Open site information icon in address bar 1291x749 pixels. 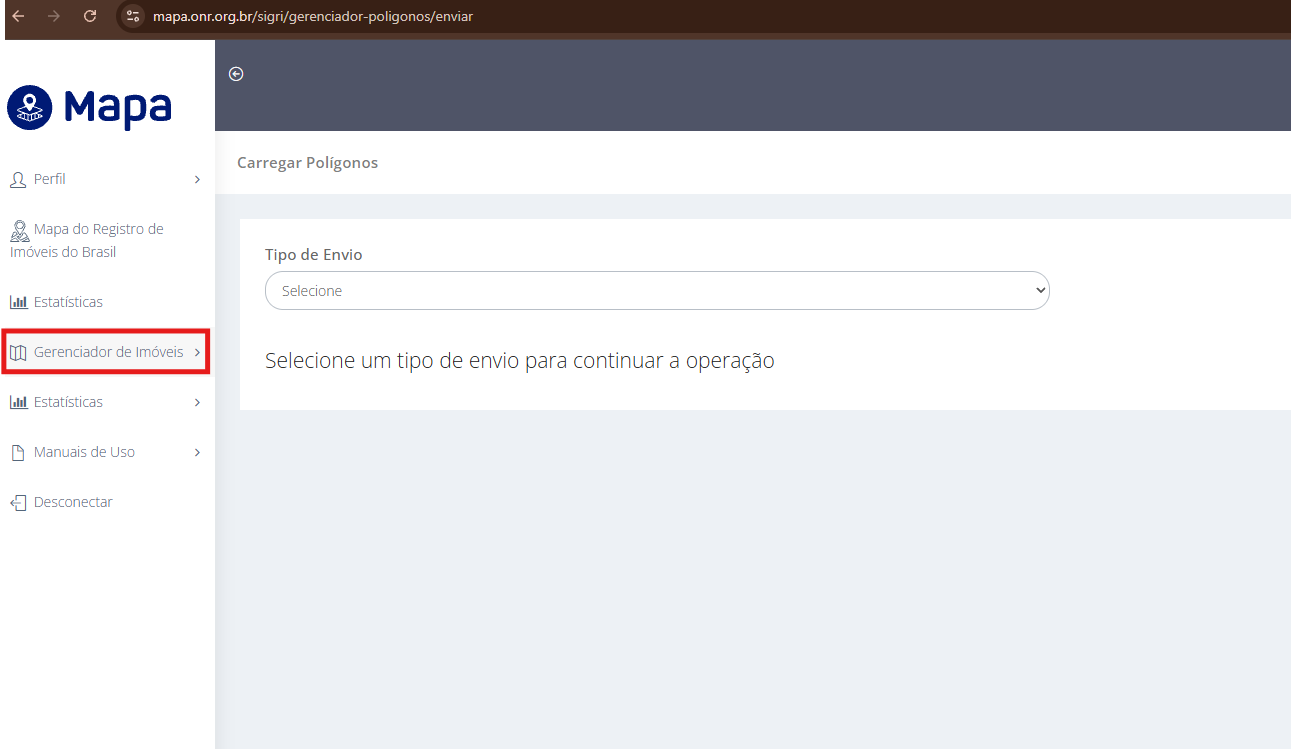133,16
